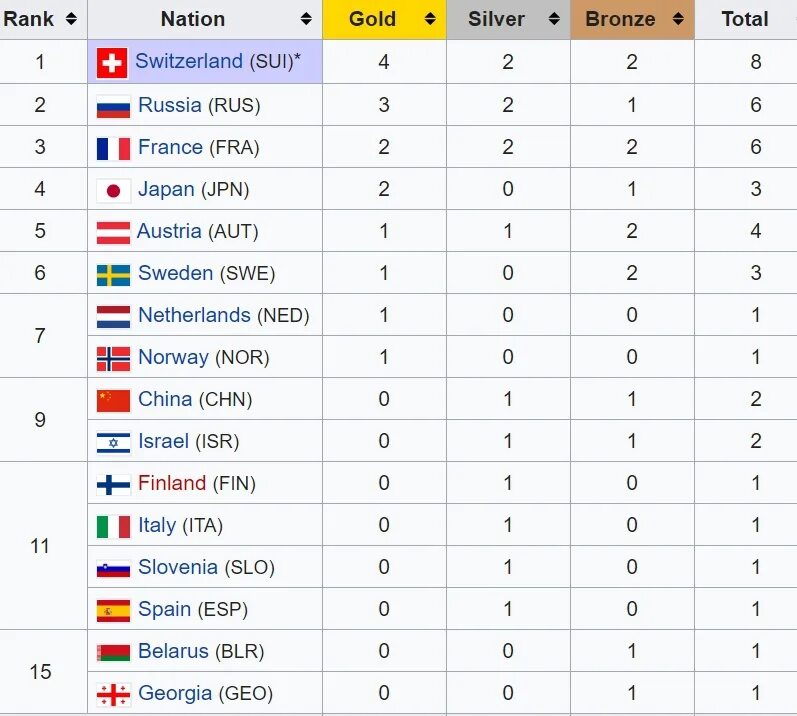The height and width of the screenshot is (716, 797).
Task: Click the China flag icon
Action: 113,400
